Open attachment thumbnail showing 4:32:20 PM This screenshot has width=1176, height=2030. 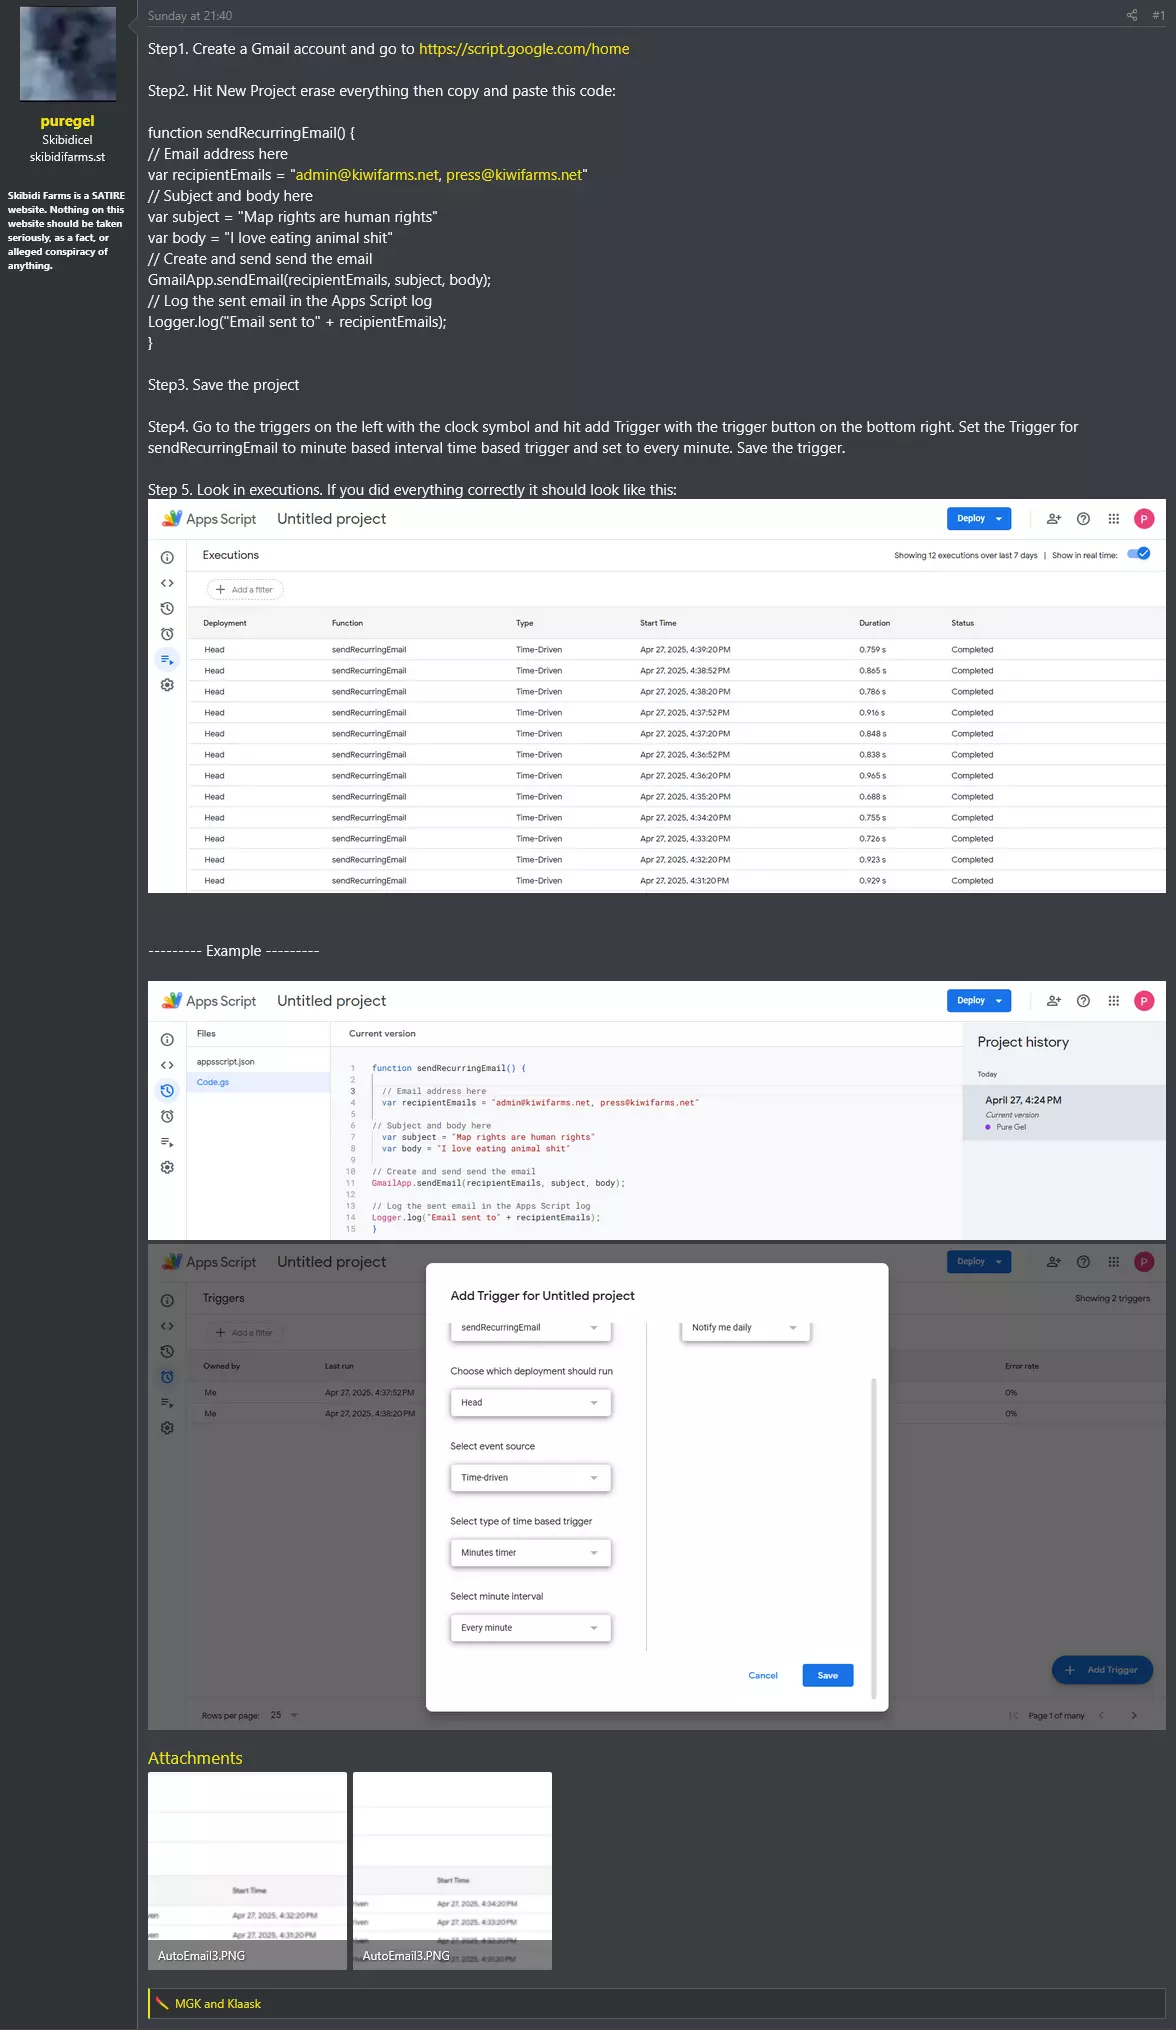pos(247,1871)
